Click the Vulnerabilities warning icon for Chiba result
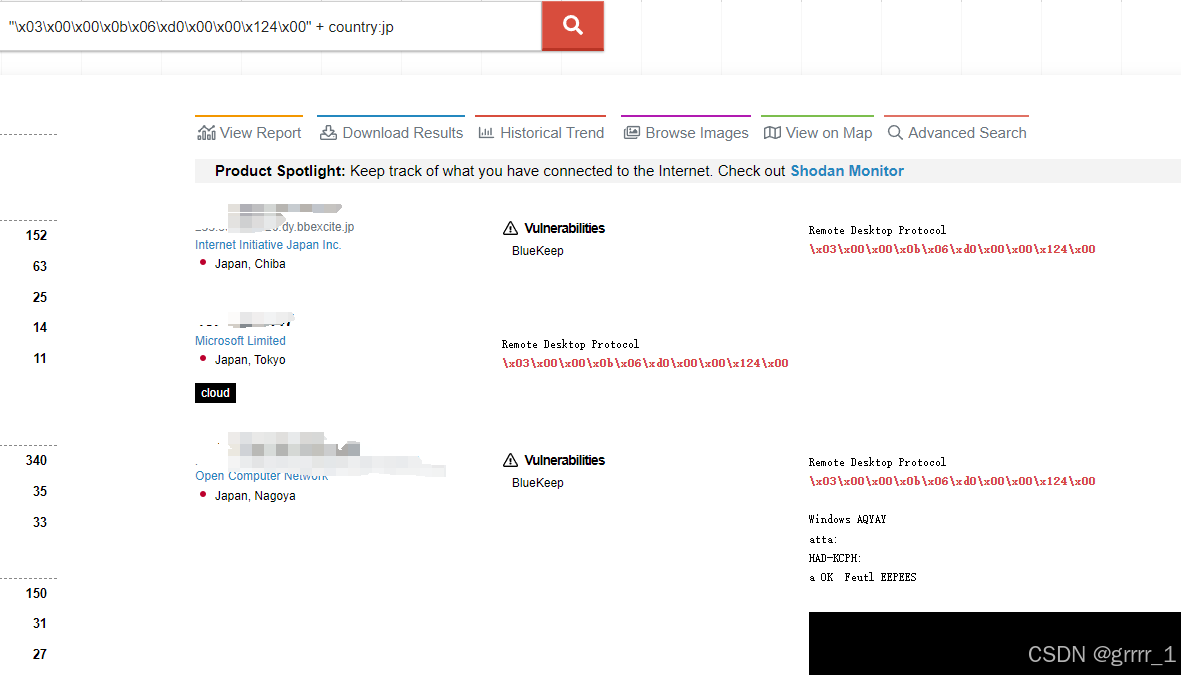 [510, 228]
